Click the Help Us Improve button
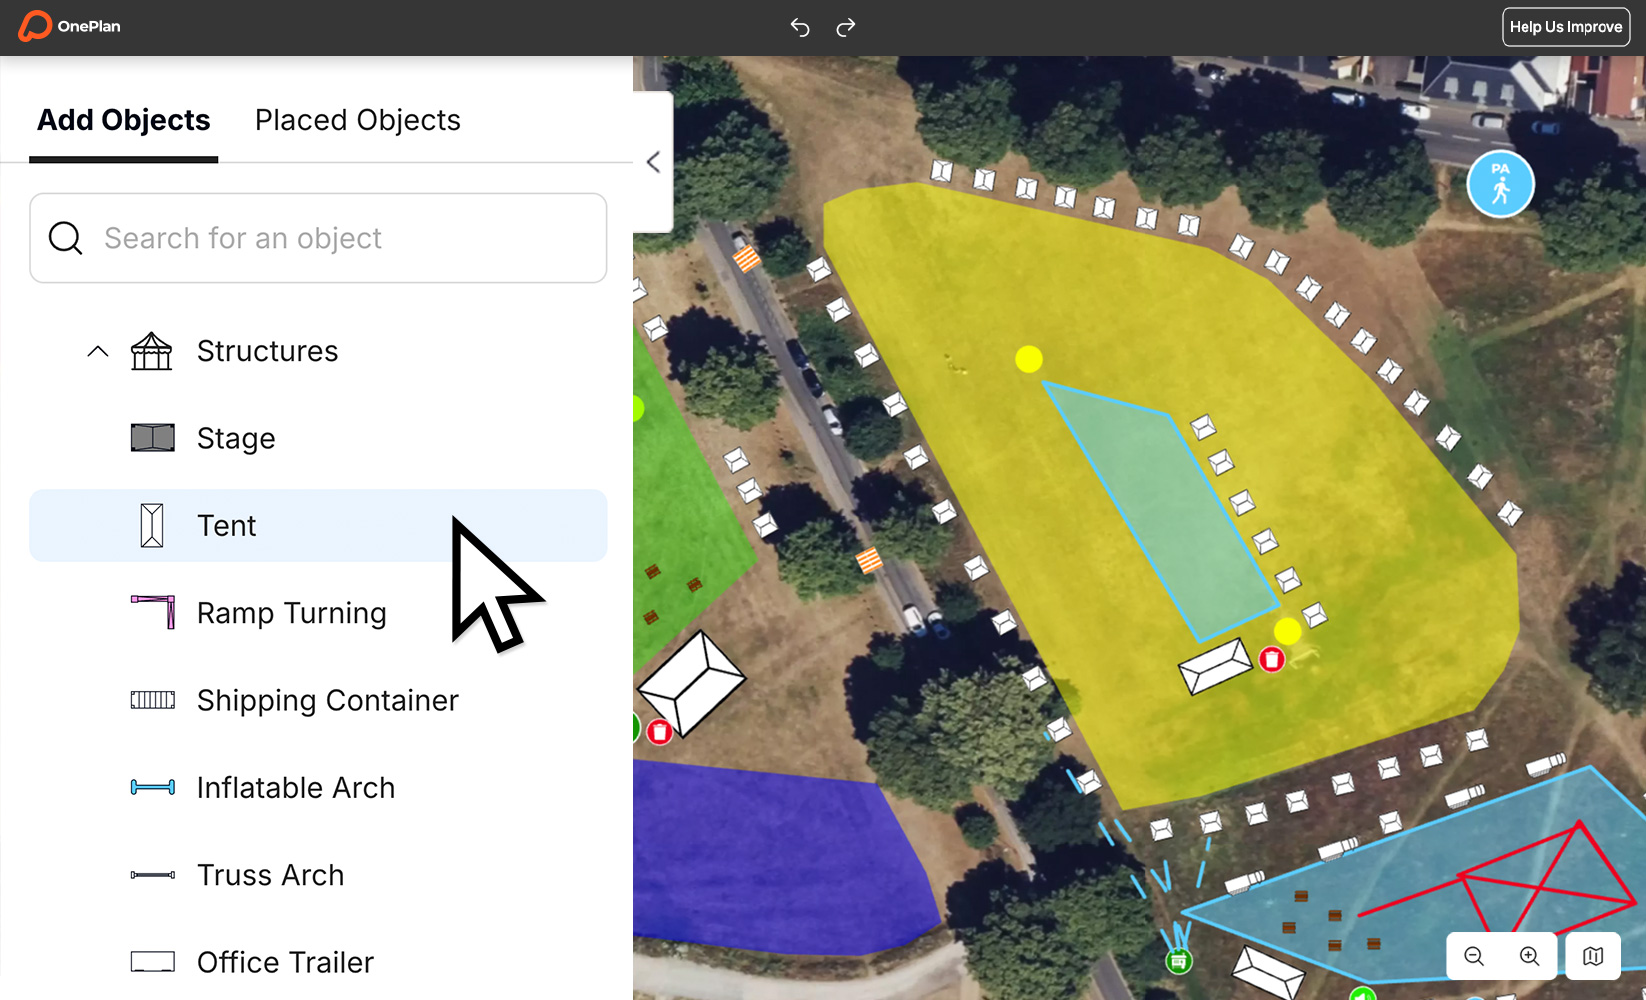 (x=1565, y=26)
